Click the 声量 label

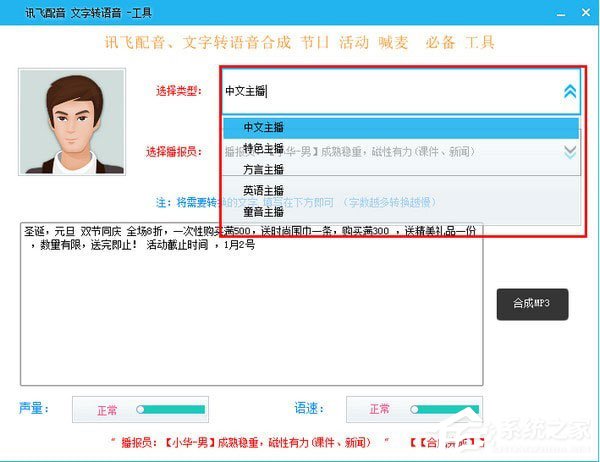[34, 408]
